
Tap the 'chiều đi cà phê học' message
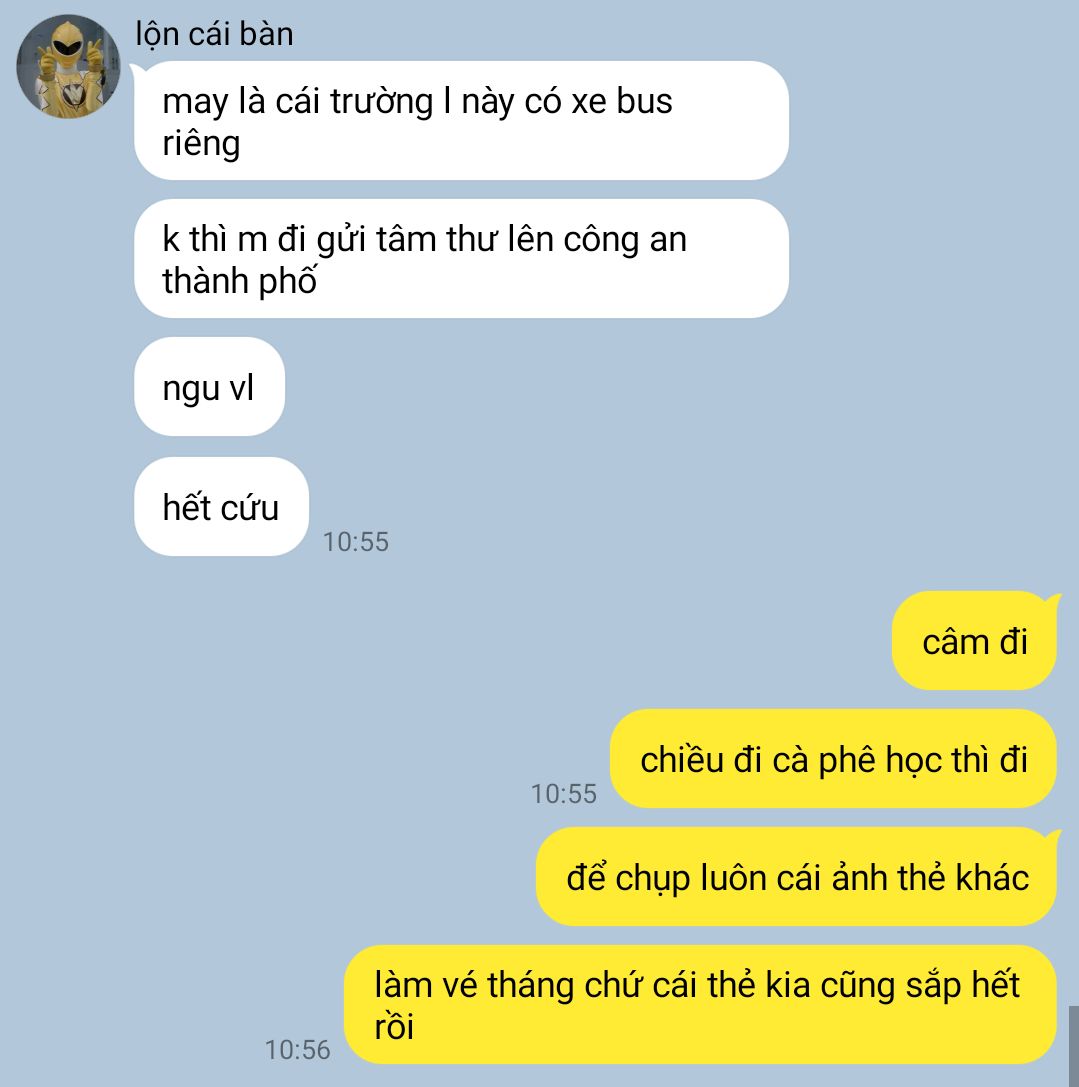(834, 758)
